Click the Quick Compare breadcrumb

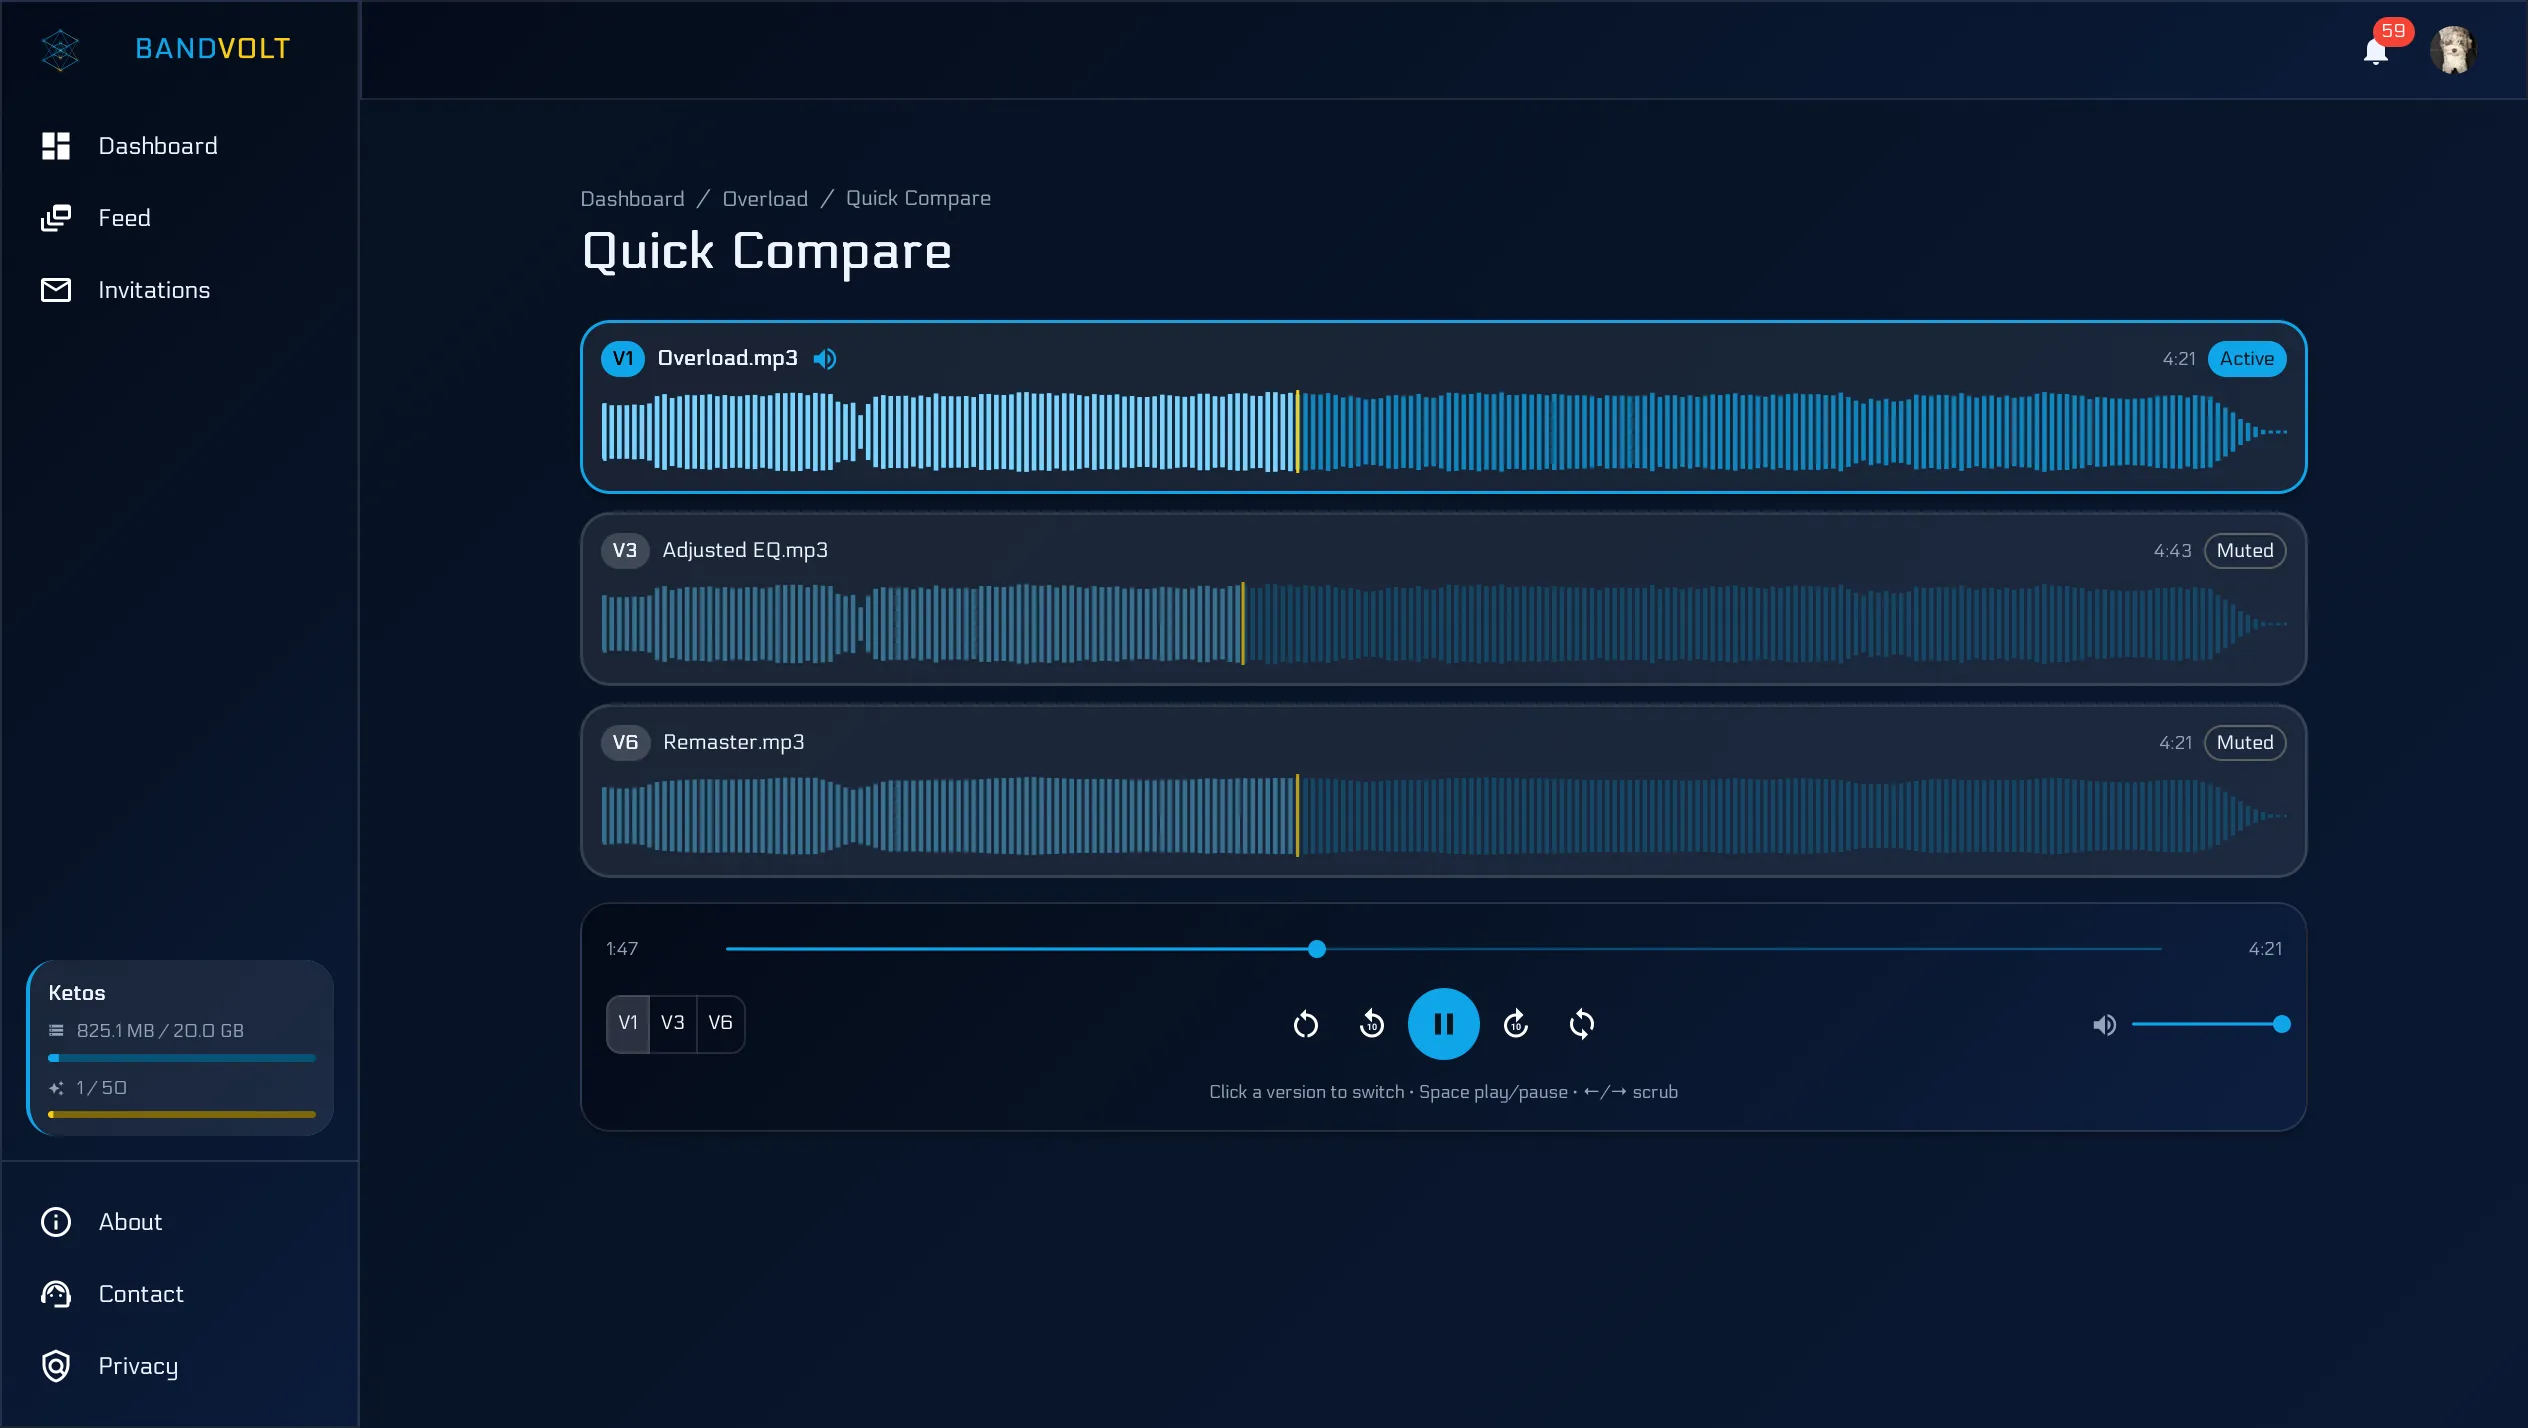coord(918,198)
